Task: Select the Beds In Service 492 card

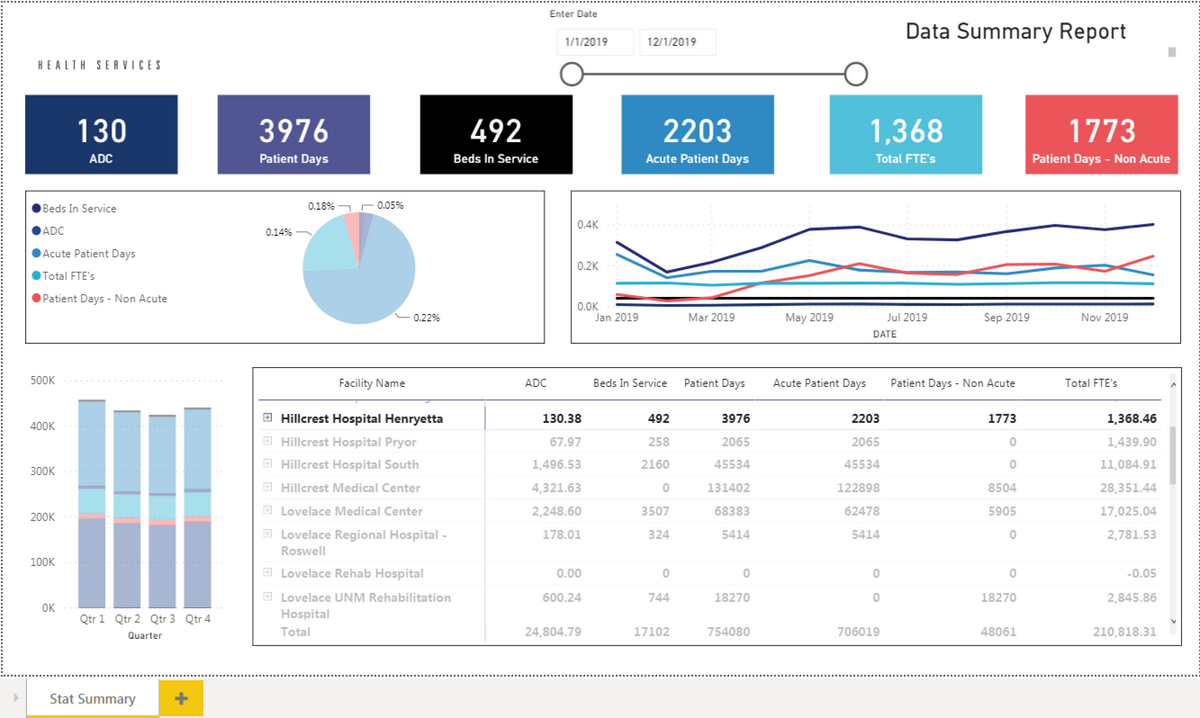Action: pos(496,135)
